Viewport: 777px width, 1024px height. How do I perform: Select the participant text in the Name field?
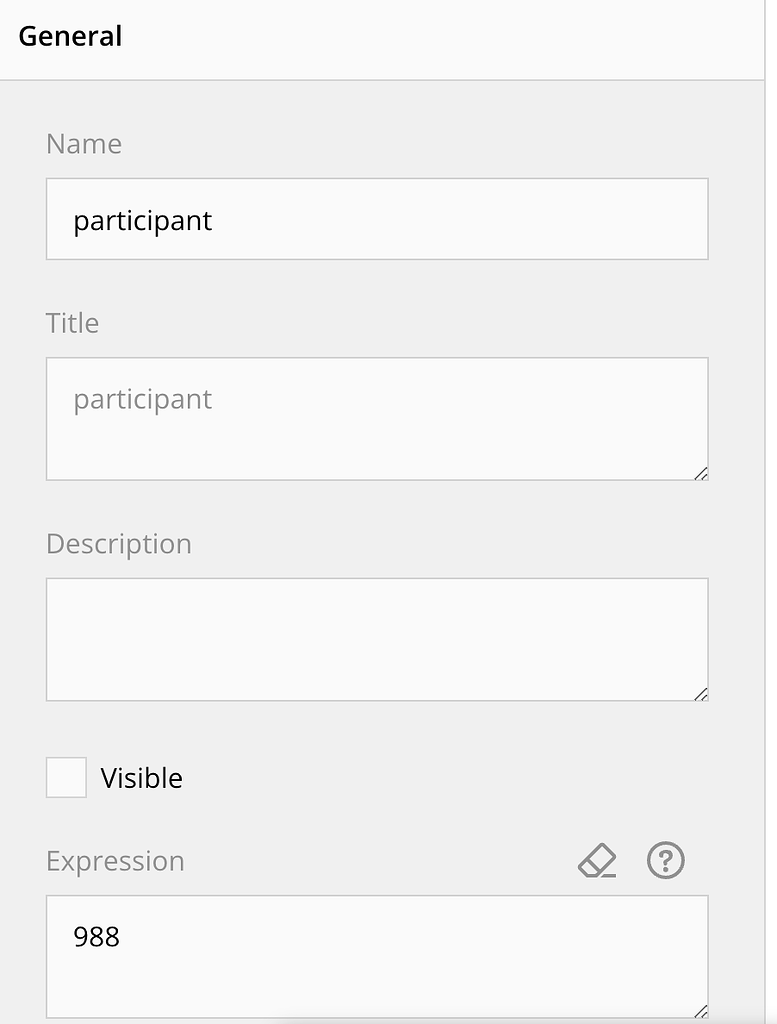pyautogui.click(x=141, y=220)
